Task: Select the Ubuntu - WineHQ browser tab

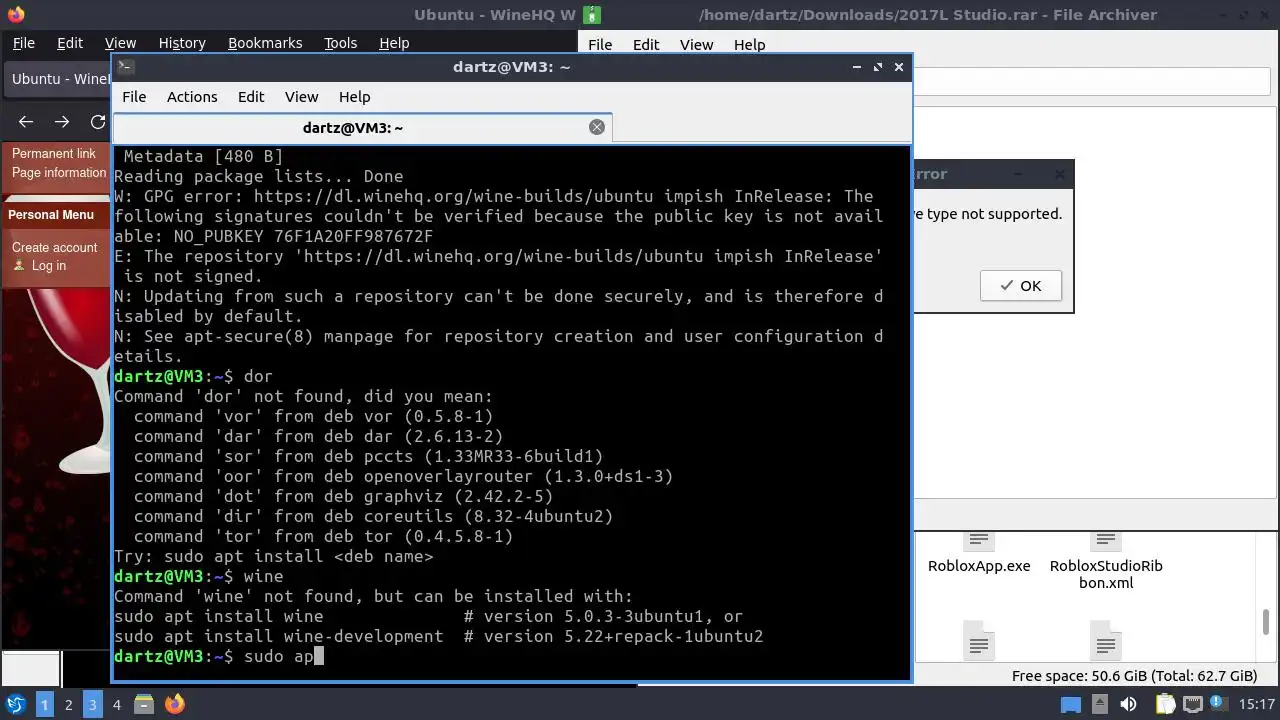Action: click(58, 79)
